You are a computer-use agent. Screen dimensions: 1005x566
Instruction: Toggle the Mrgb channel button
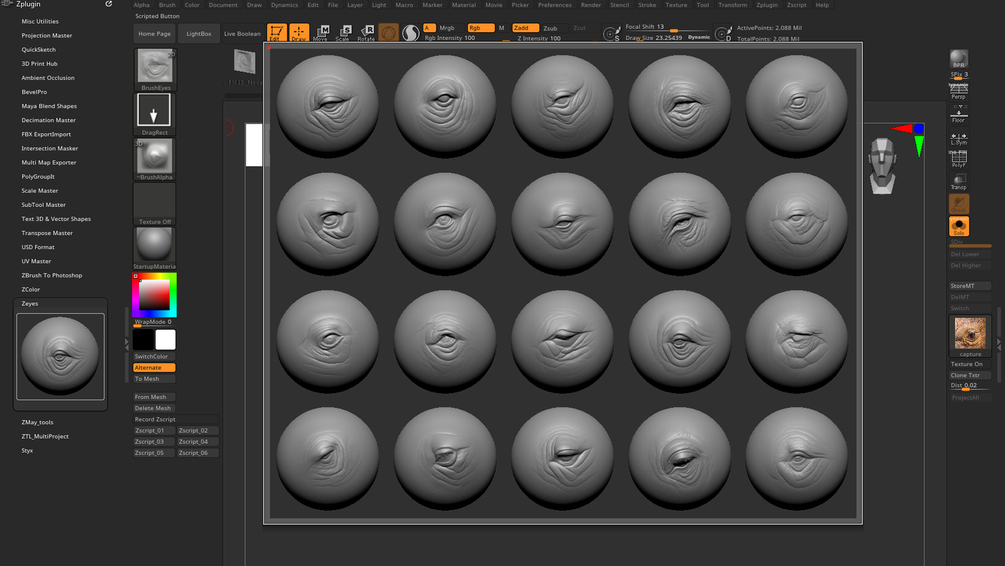(447, 28)
